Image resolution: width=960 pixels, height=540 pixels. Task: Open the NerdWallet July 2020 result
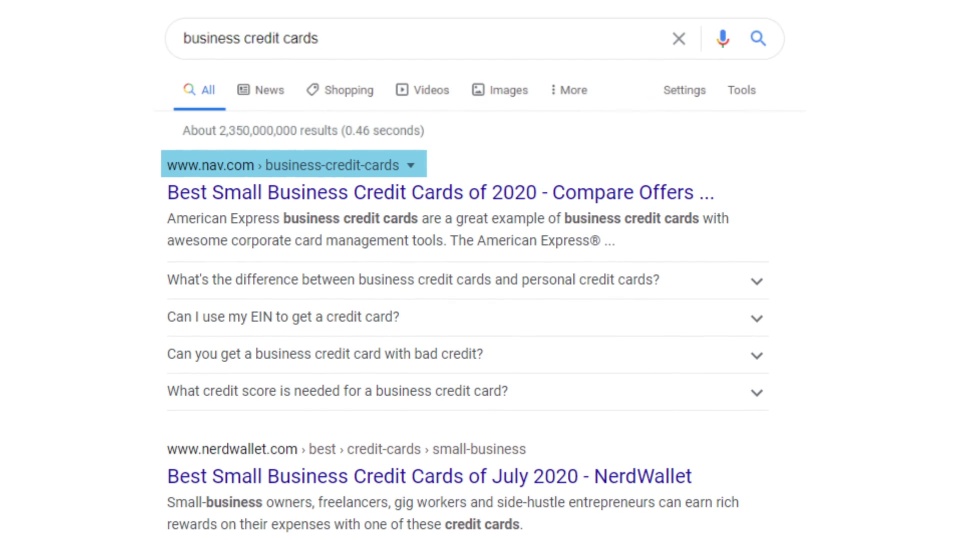(429, 476)
